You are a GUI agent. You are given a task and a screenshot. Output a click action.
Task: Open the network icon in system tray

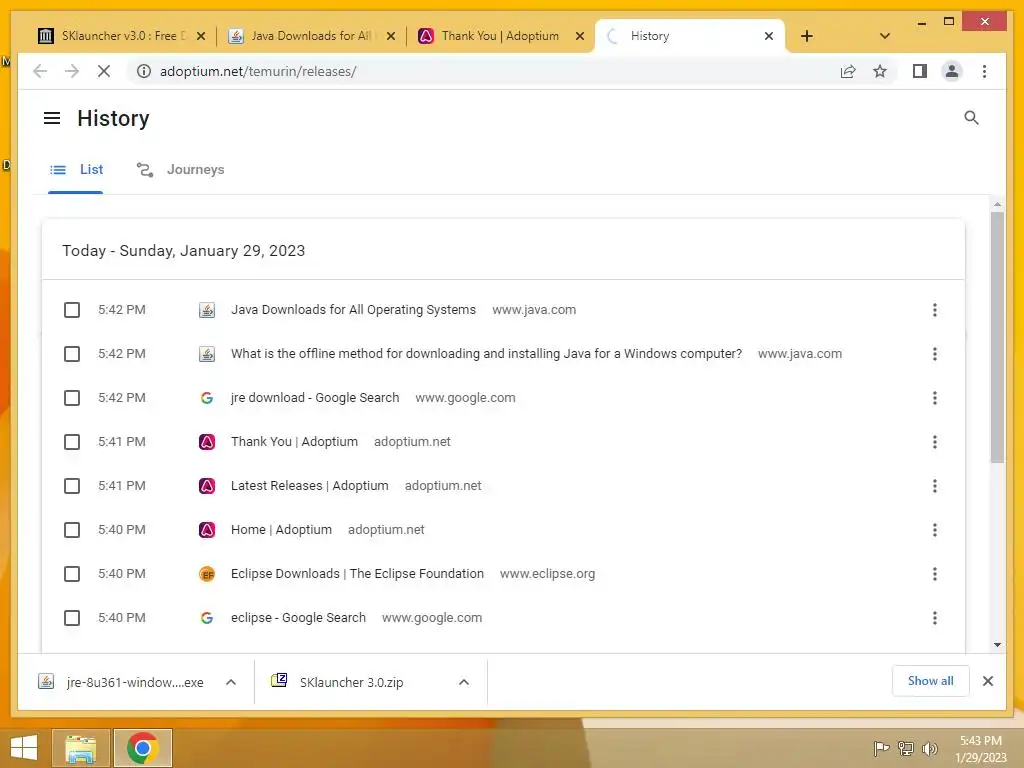[906, 748]
